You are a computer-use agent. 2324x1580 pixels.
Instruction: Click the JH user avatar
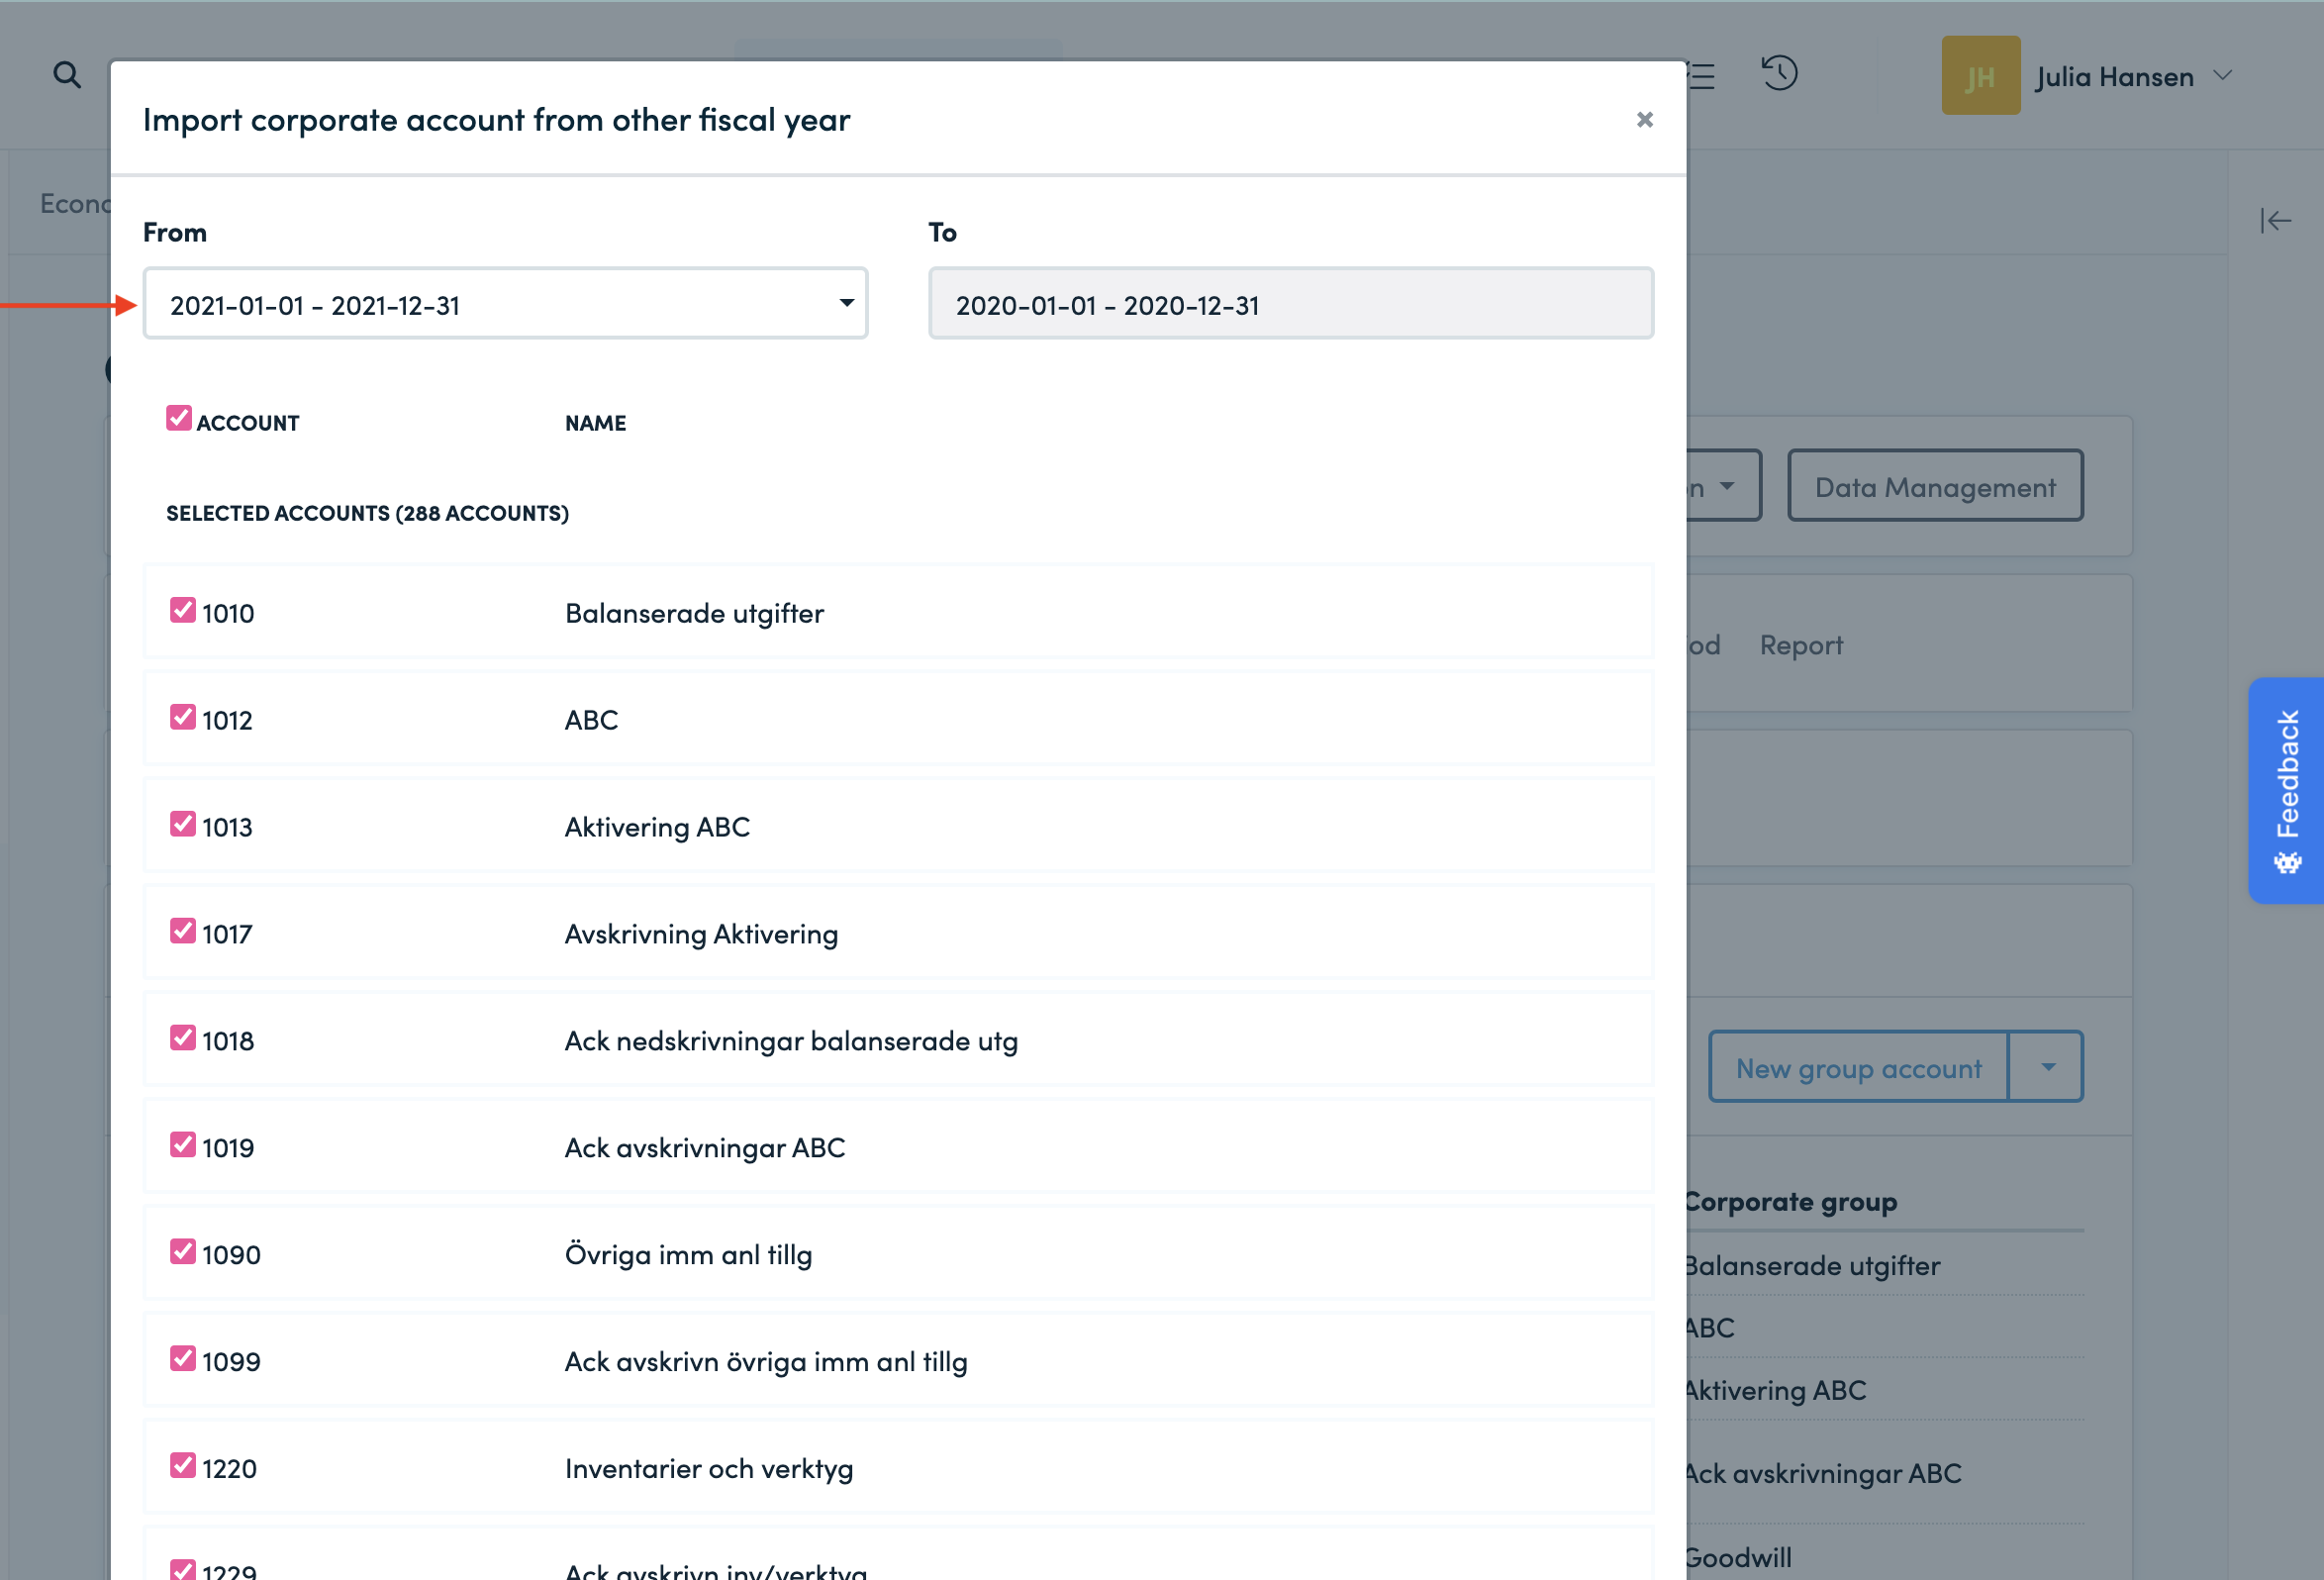(1980, 76)
